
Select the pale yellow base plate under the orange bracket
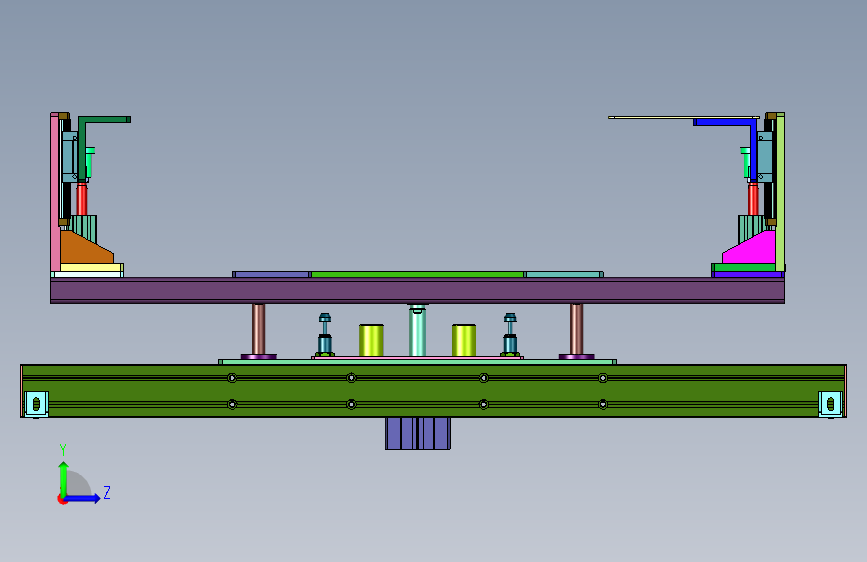[x=91, y=268]
